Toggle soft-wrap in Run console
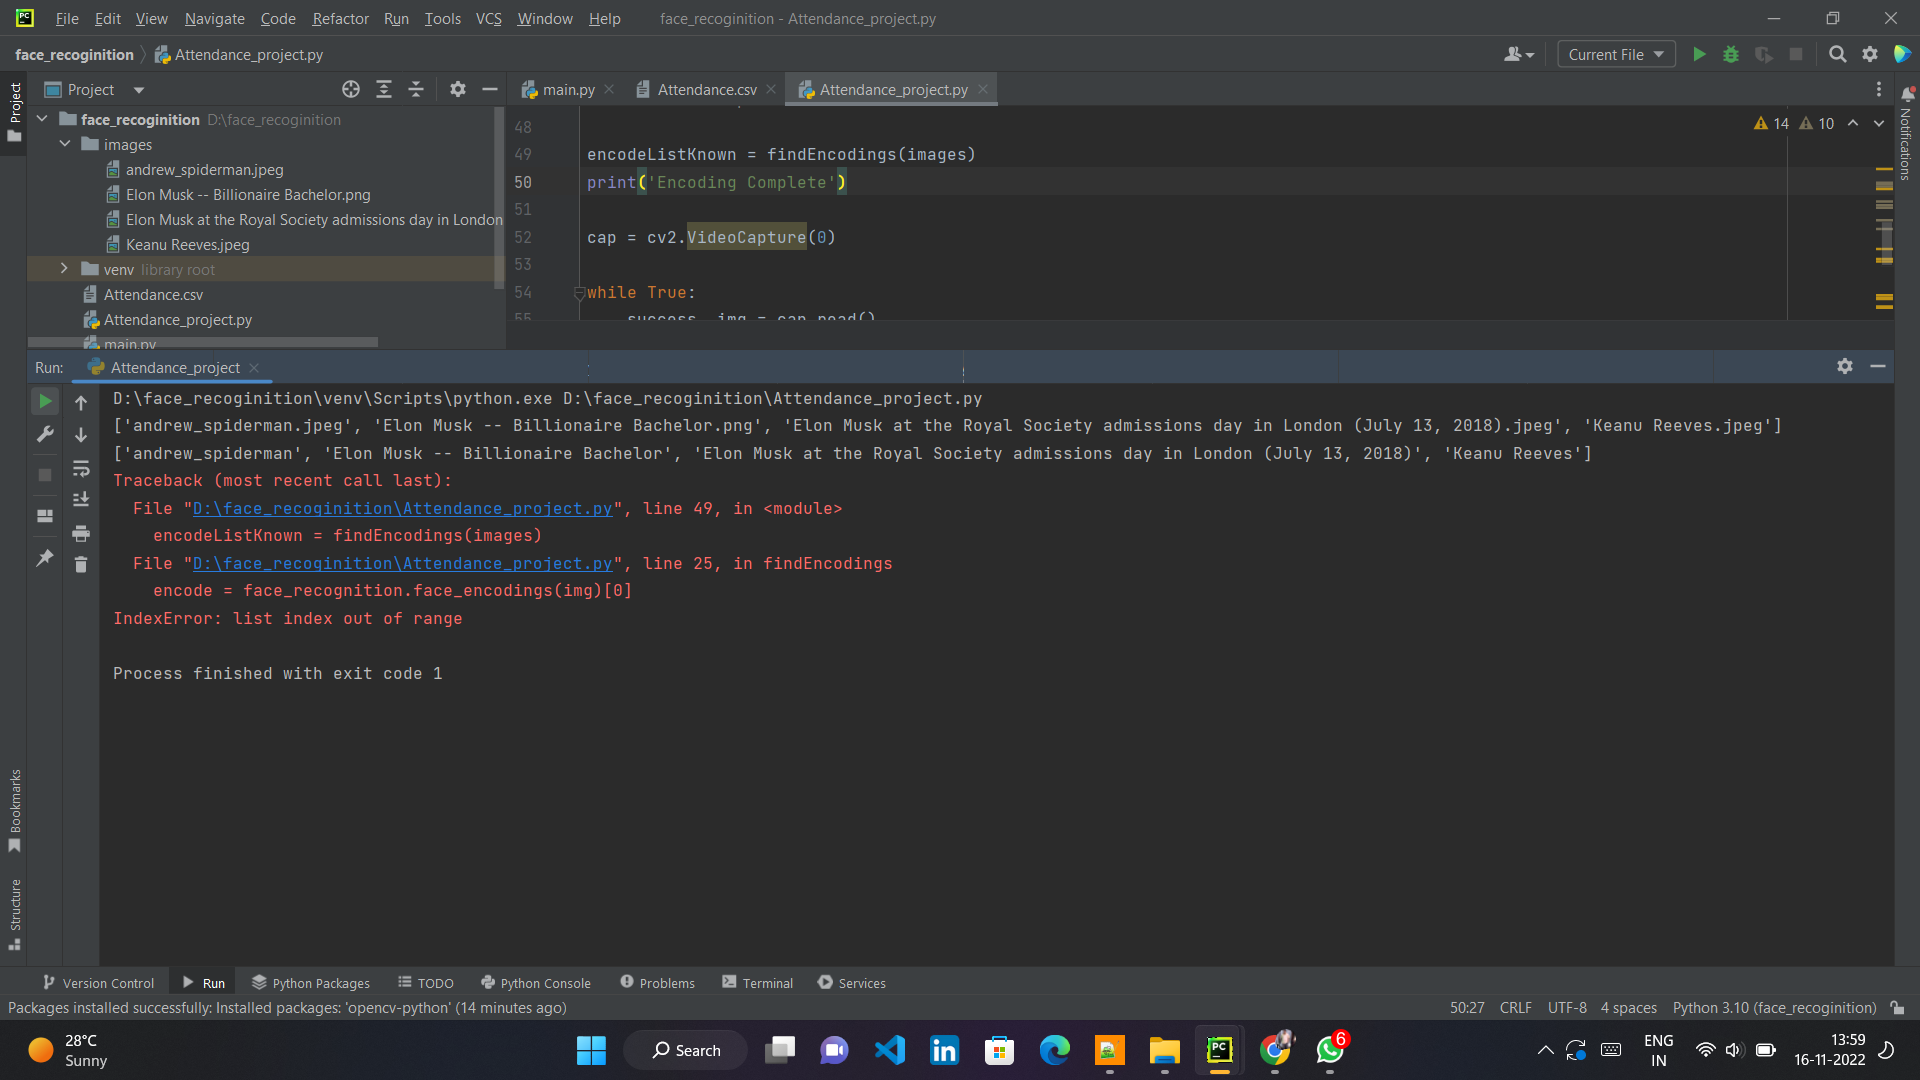 (81, 468)
